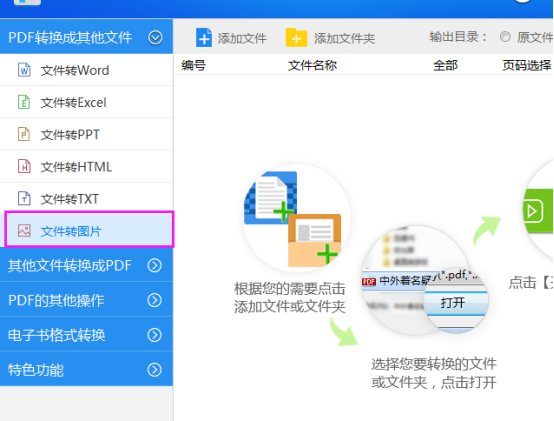The width and height of the screenshot is (554, 421).
Task: Expand the PDF的其他操作 section arrow
Action: coord(154,300)
